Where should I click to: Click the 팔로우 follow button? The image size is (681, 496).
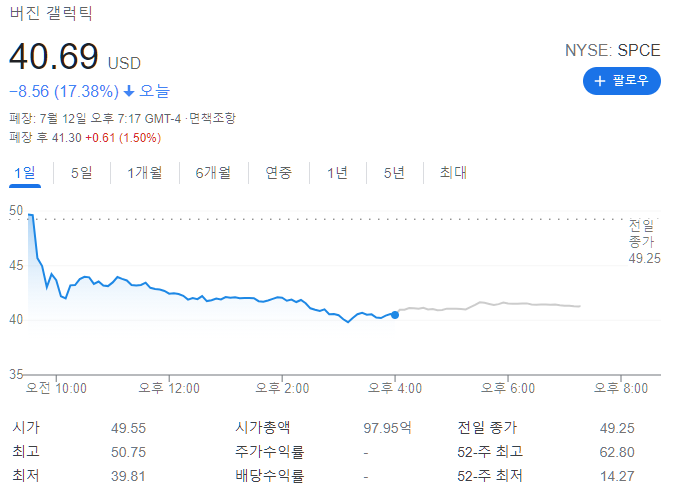[x=621, y=81]
